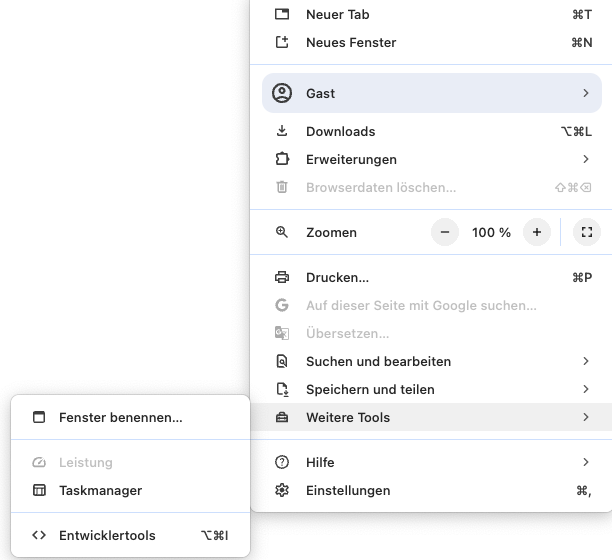Click the Drucken printer icon
Screen dimensions: 612x560
click(x=282, y=277)
